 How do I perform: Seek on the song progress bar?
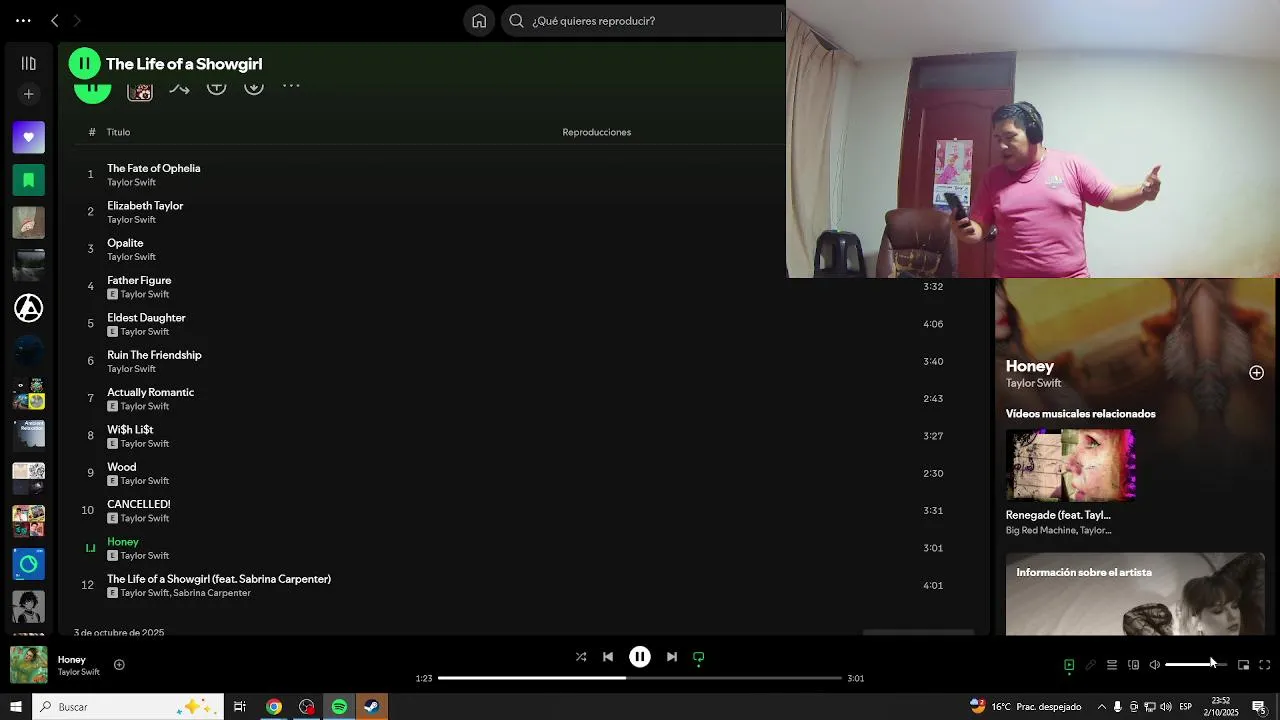point(640,678)
